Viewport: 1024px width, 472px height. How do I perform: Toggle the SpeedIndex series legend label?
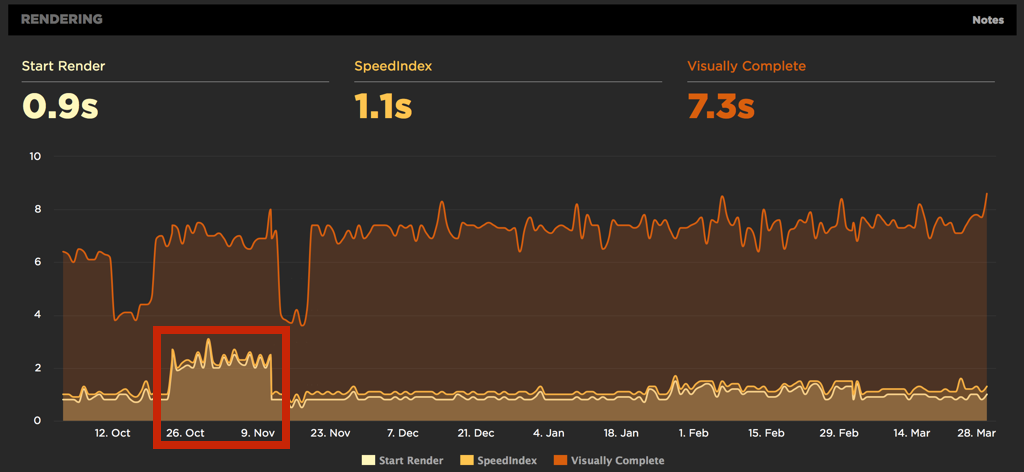(508, 460)
